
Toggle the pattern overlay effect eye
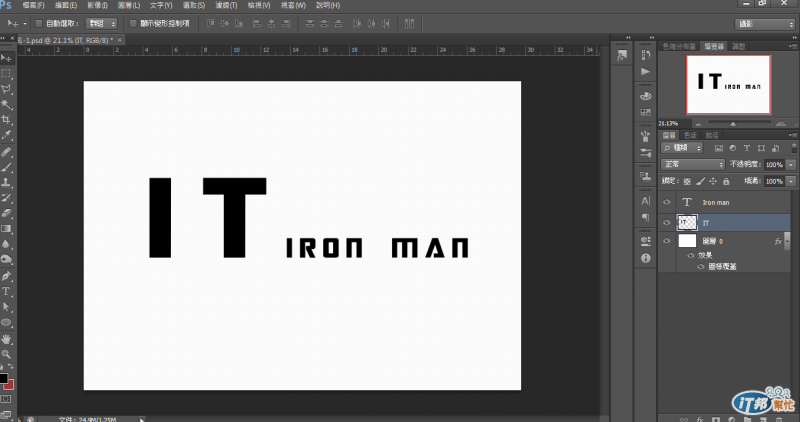coord(701,266)
